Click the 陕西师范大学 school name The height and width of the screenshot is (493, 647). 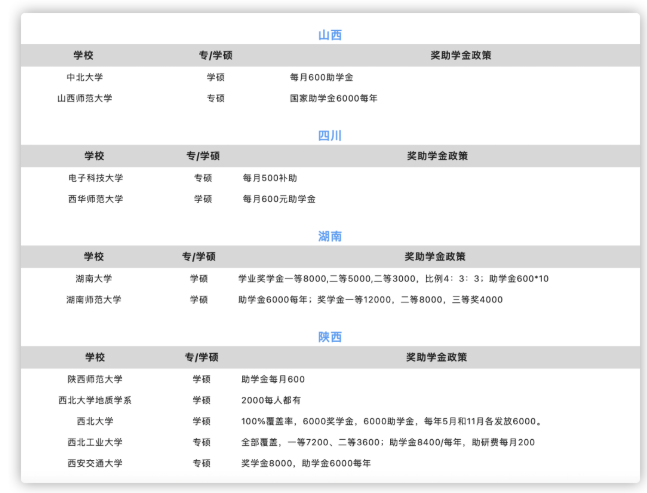[95, 379]
